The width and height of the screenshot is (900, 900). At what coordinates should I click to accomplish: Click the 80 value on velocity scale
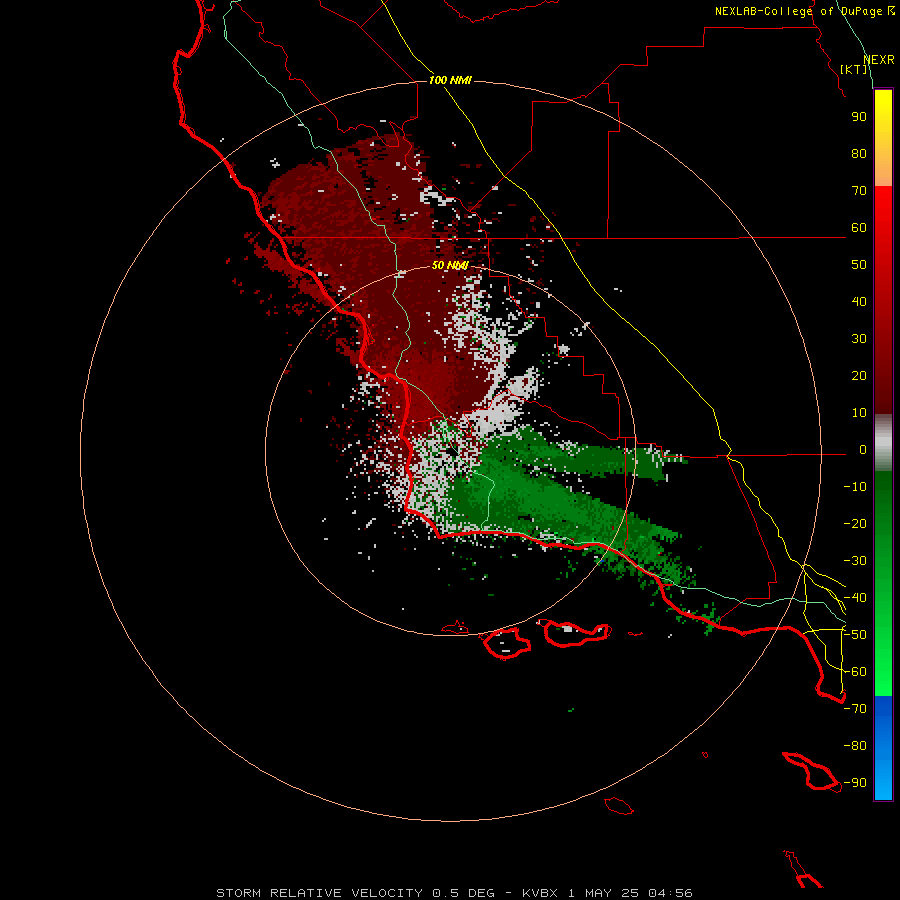tap(859, 154)
